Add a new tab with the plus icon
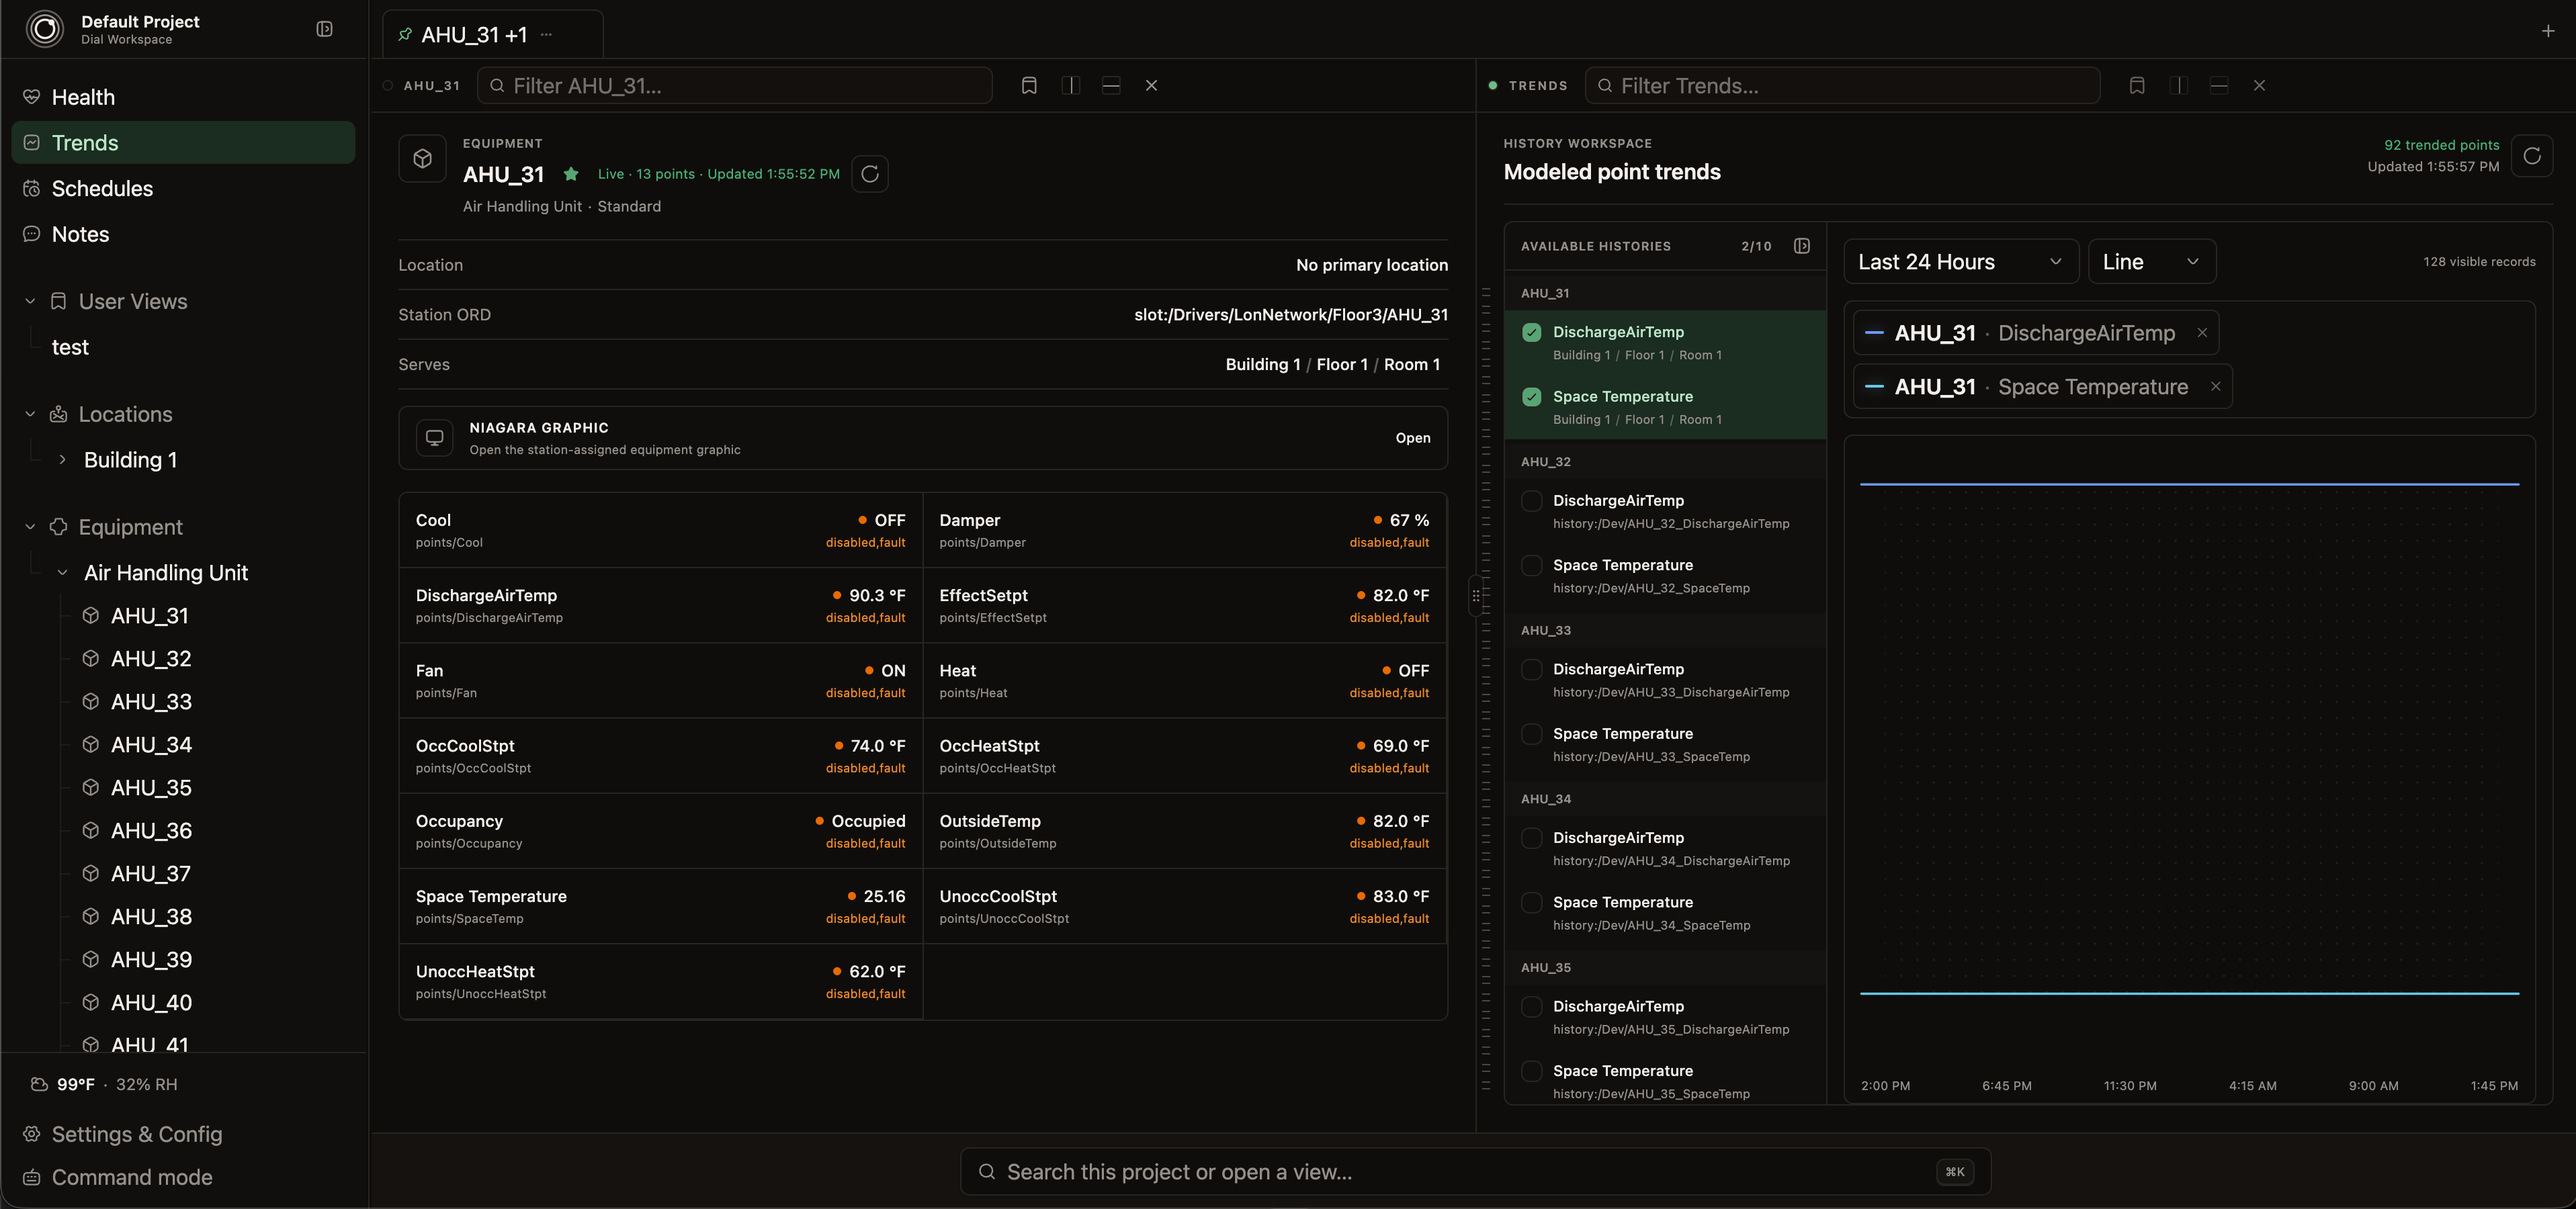 (x=2547, y=31)
